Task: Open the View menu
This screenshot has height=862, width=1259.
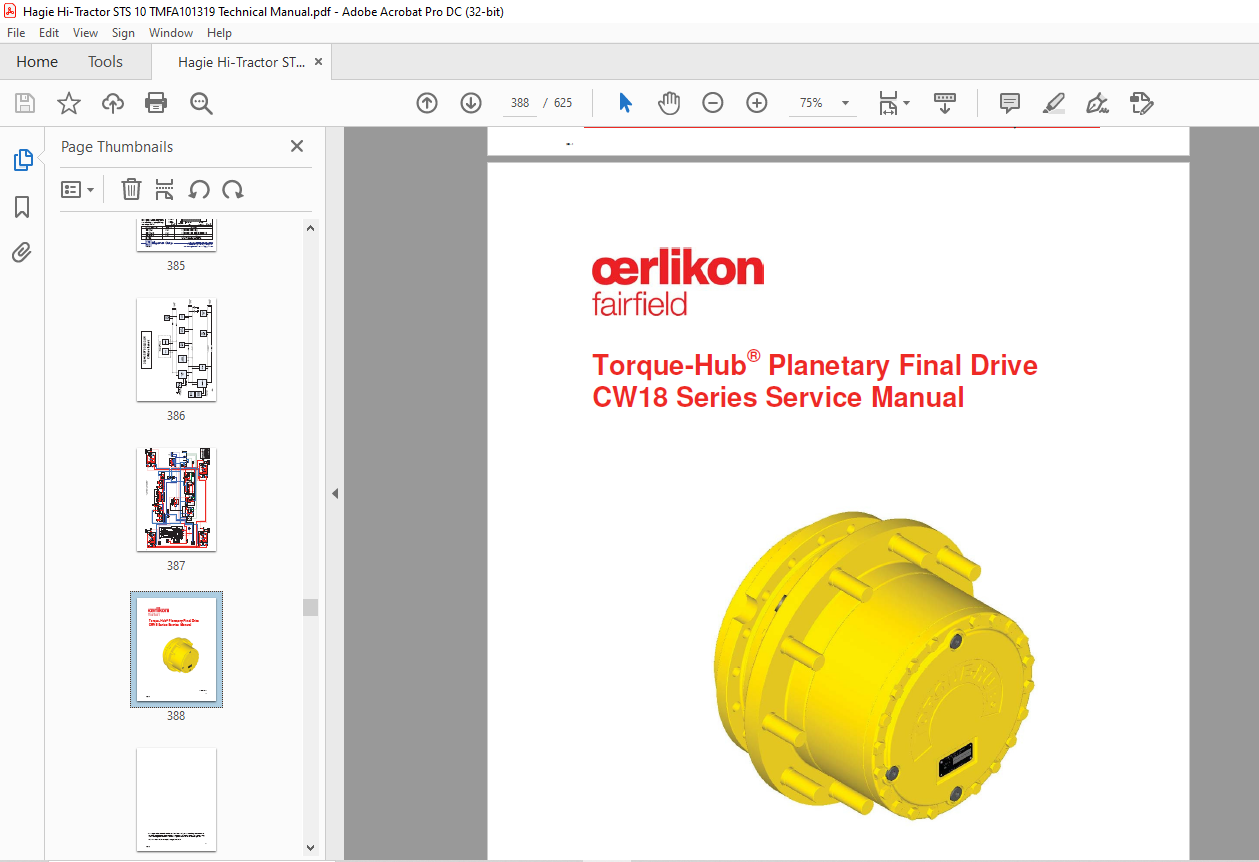Action: 85,33
